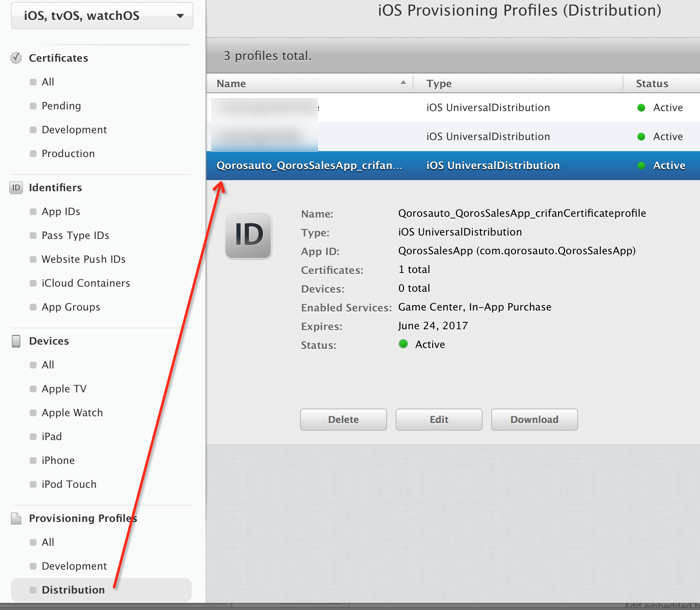Select Distribution provisioning profiles
Image resolution: width=700 pixels, height=610 pixels.
pyautogui.click(x=101, y=590)
